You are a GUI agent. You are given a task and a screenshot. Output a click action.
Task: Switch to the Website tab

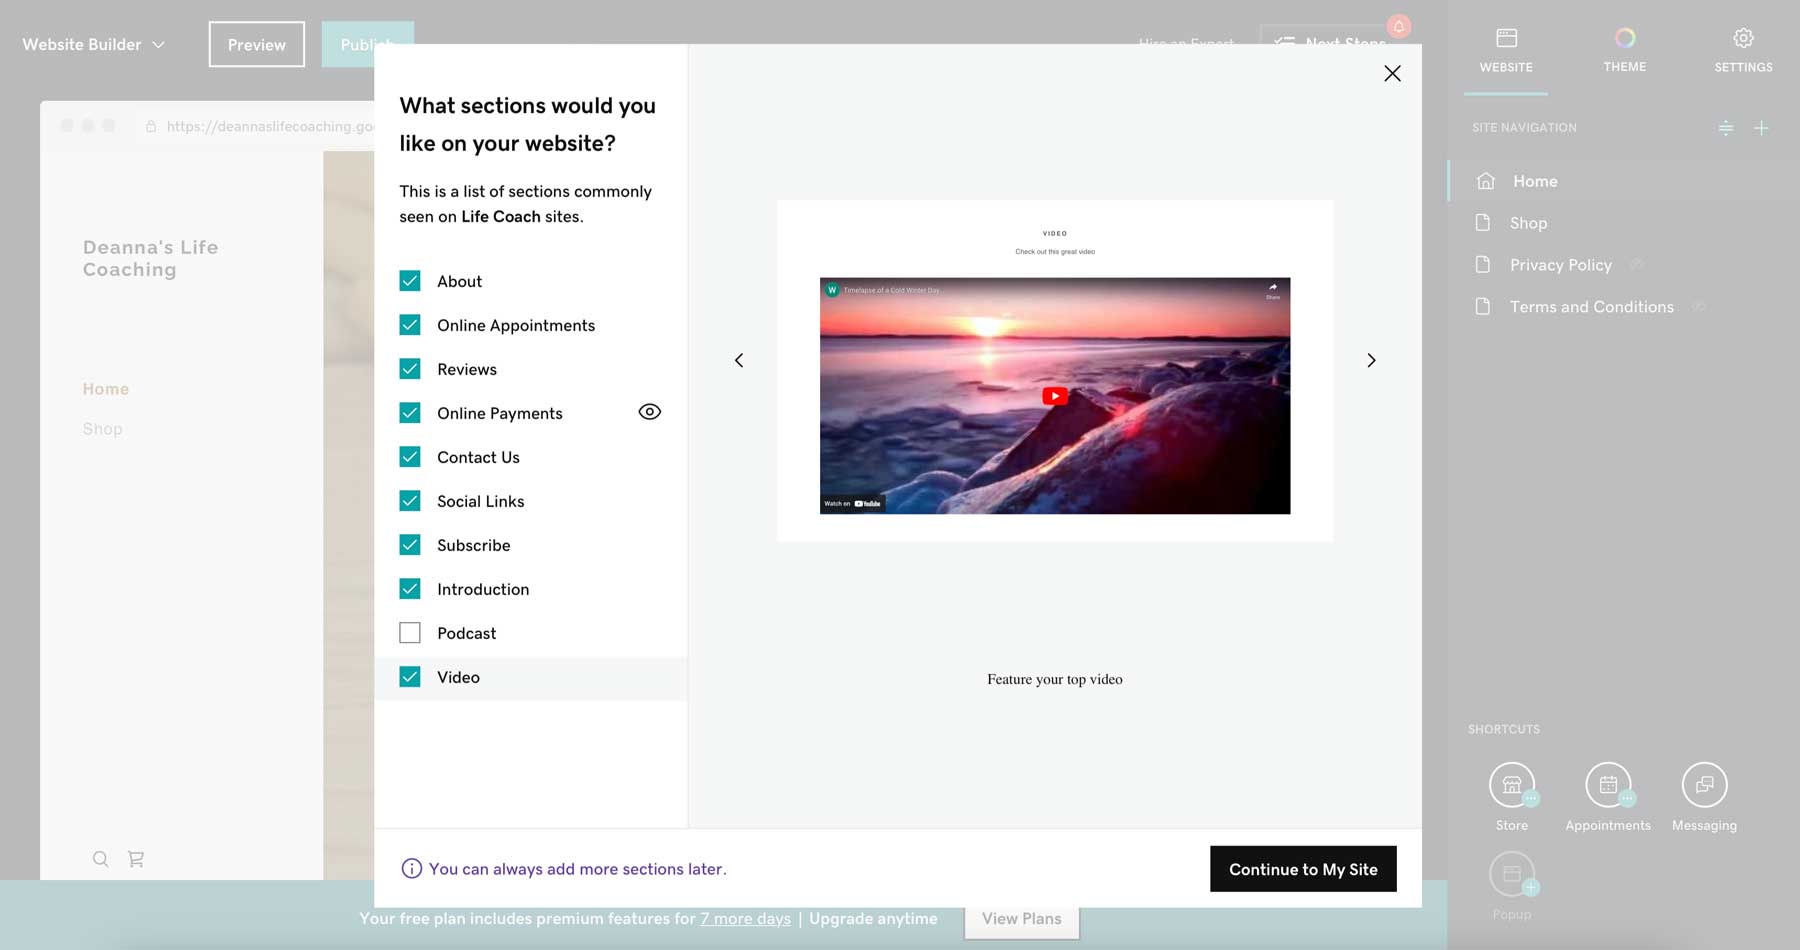click(x=1506, y=50)
